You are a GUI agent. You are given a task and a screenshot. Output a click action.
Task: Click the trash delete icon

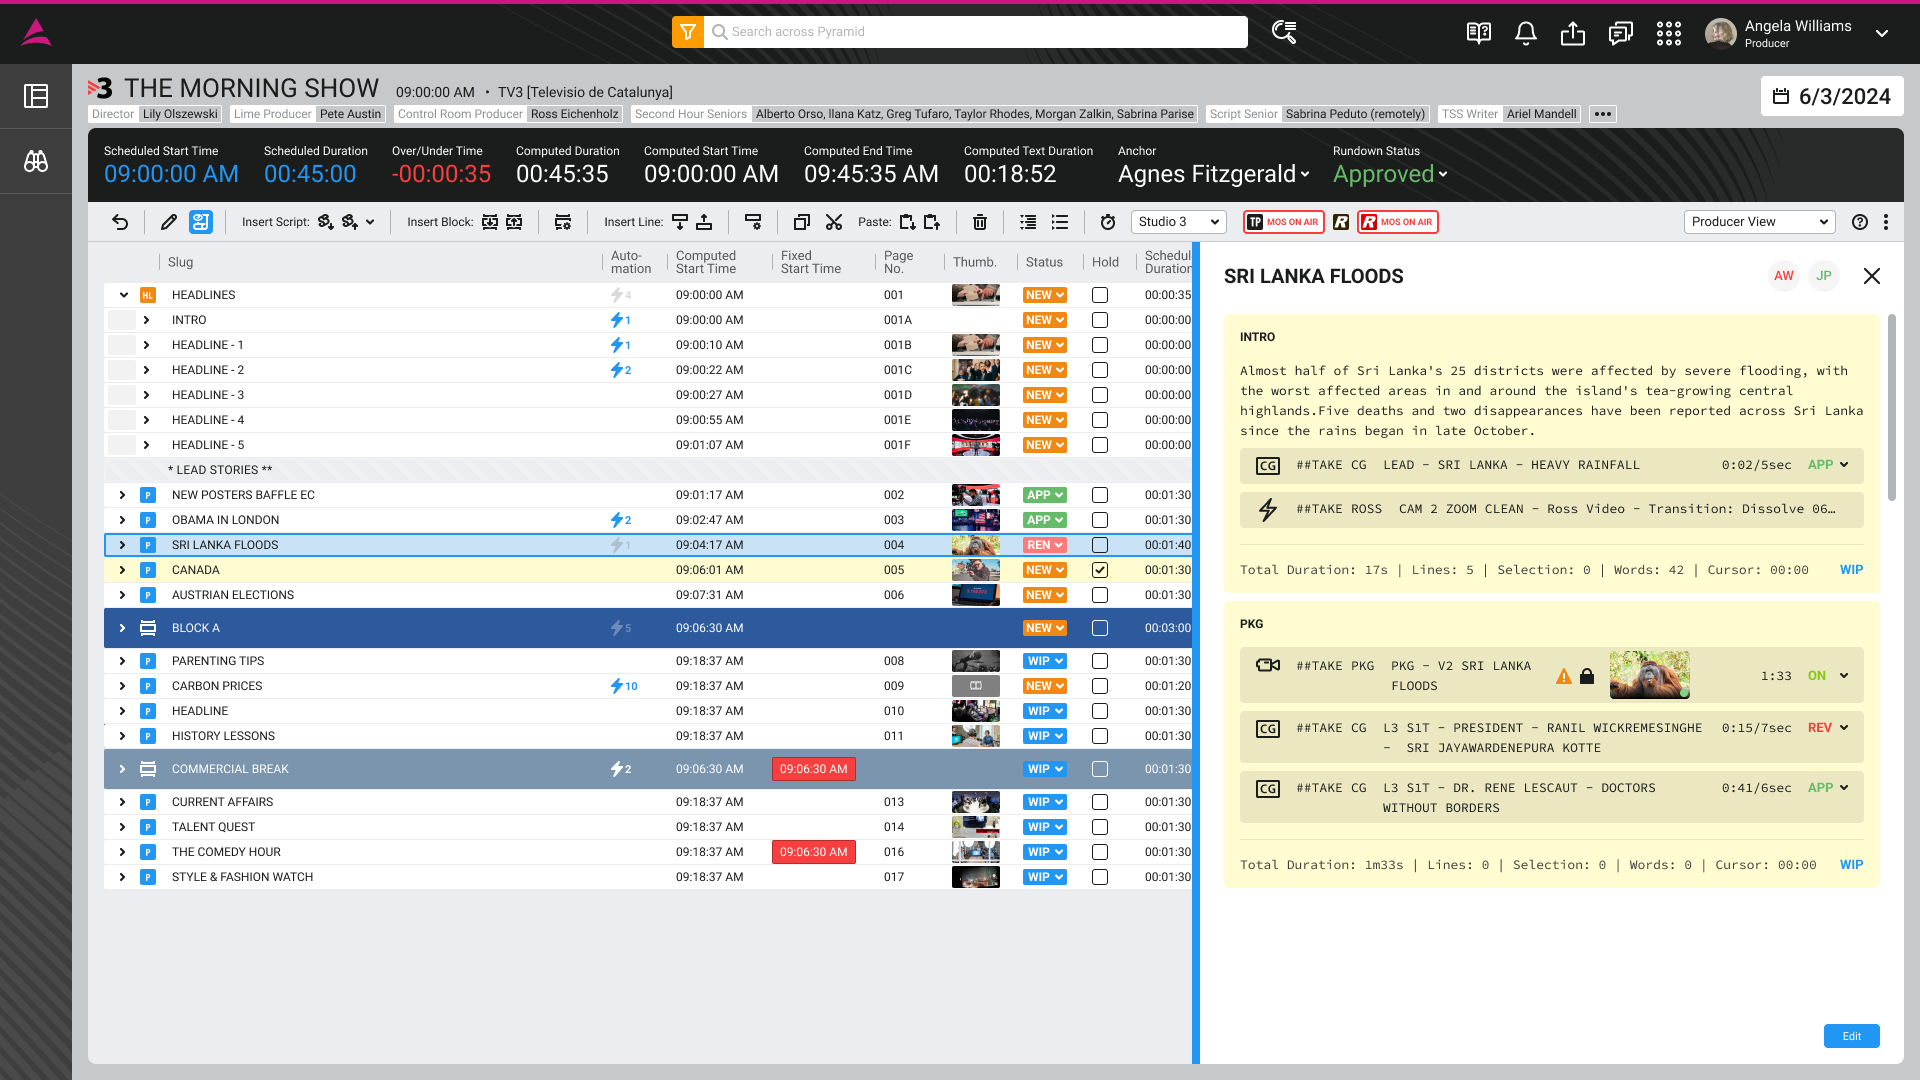(980, 222)
